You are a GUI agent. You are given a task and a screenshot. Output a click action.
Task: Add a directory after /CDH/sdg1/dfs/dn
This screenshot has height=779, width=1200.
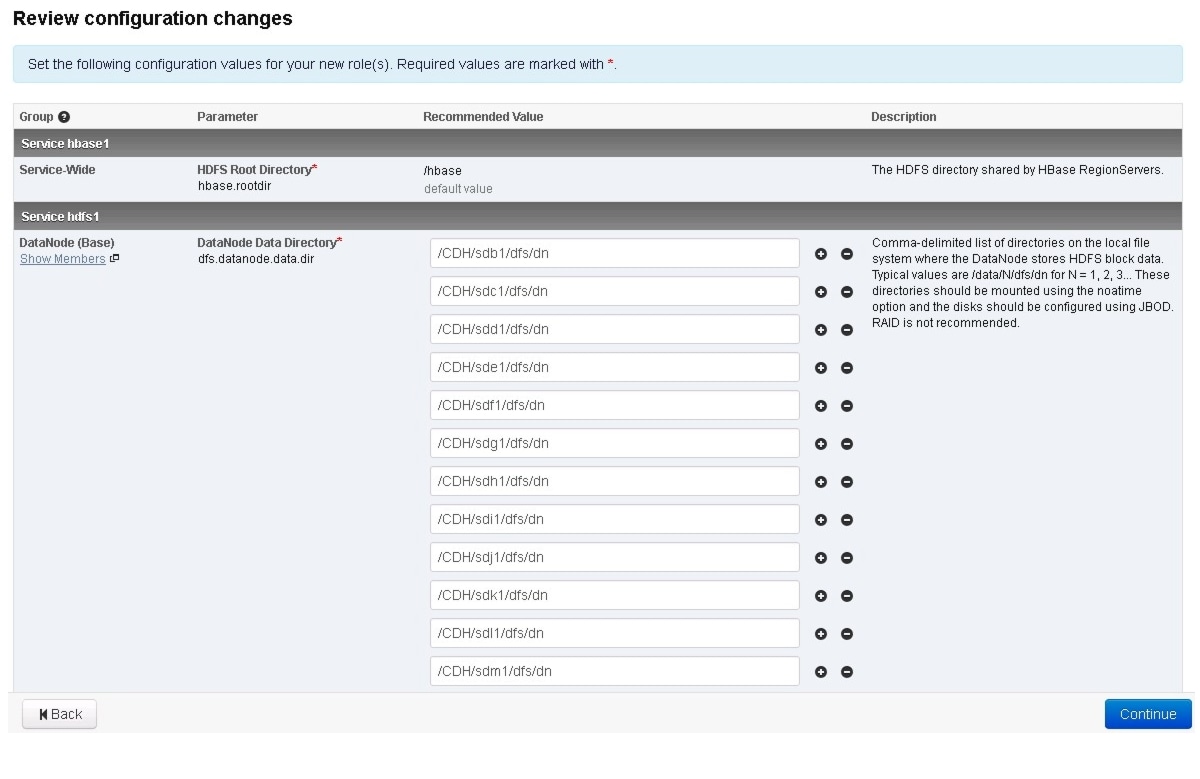[x=821, y=444]
